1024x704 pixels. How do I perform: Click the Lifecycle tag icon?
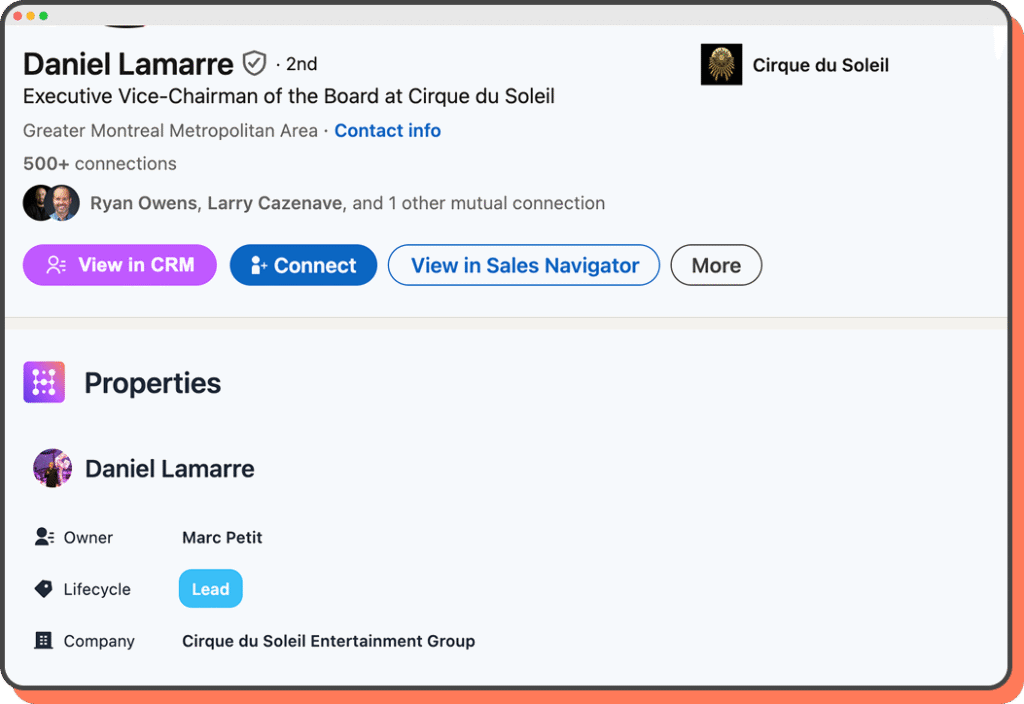coord(44,589)
